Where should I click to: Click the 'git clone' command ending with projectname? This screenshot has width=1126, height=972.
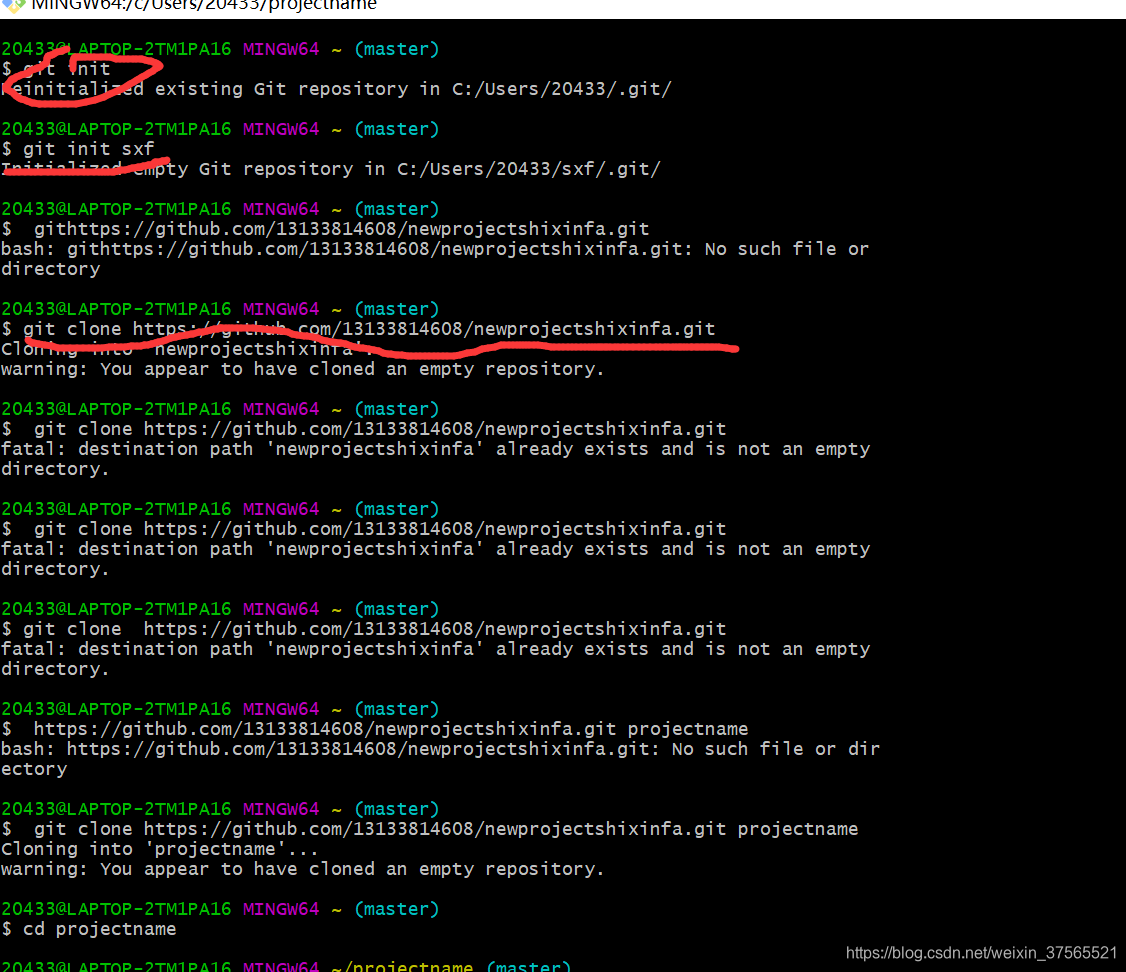click(429, 829)
